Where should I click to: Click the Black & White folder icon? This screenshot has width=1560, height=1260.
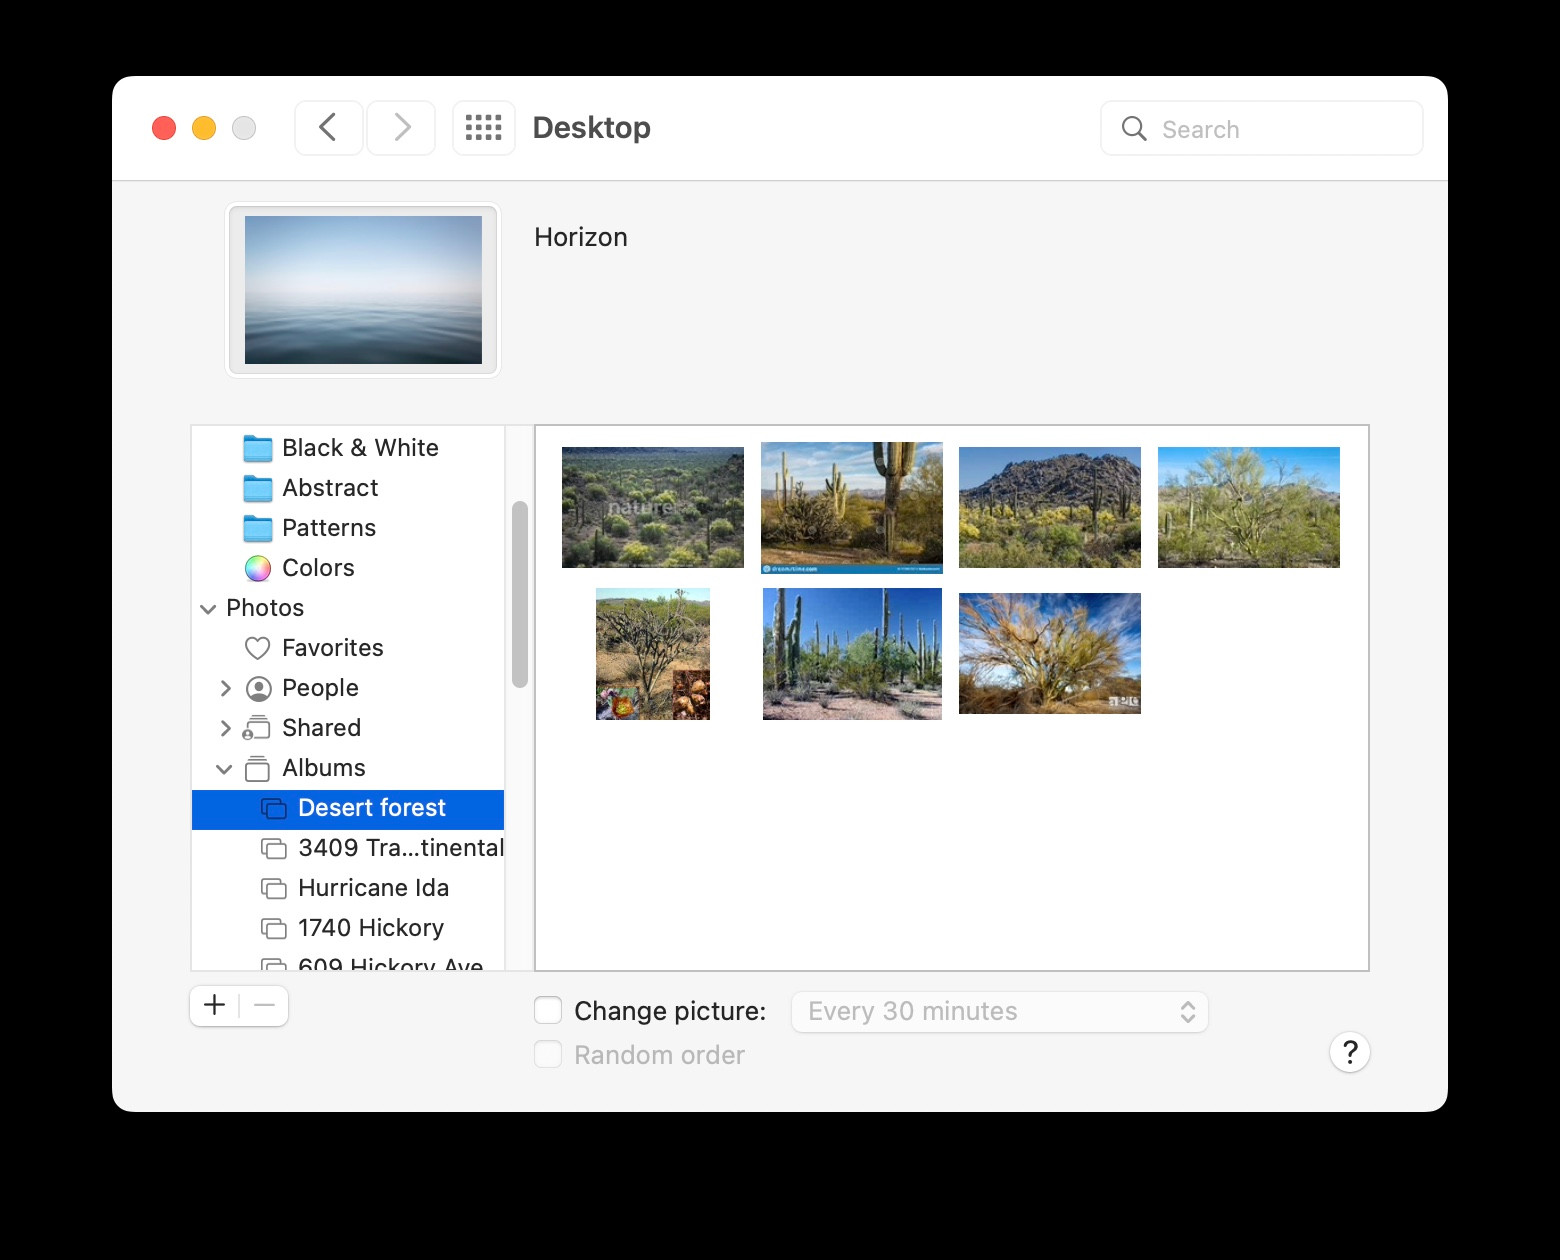(x=258, y=448)
